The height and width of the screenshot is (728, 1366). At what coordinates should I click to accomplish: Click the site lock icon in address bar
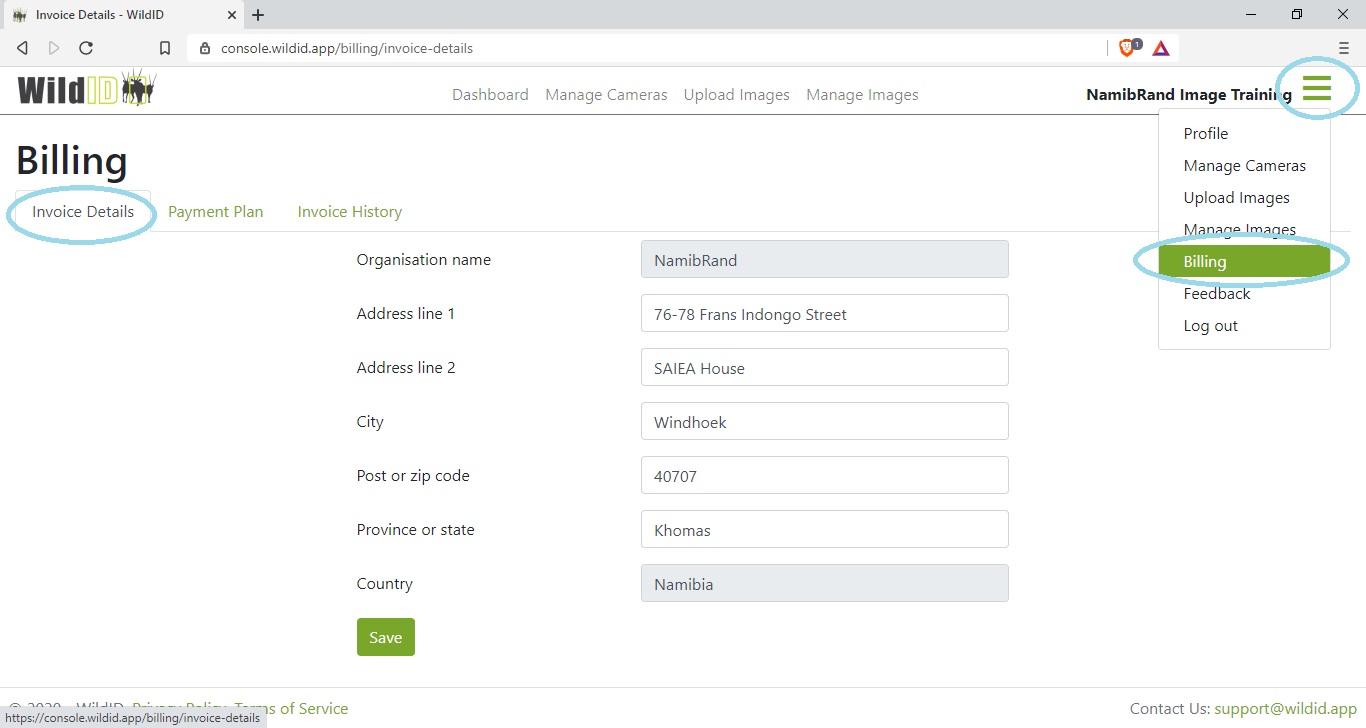click(x=205, y=48)
